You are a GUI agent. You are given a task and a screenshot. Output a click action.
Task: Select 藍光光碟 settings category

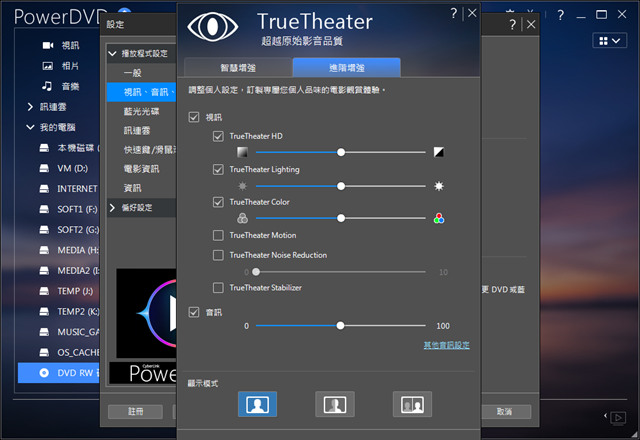[x=142, y=111]
